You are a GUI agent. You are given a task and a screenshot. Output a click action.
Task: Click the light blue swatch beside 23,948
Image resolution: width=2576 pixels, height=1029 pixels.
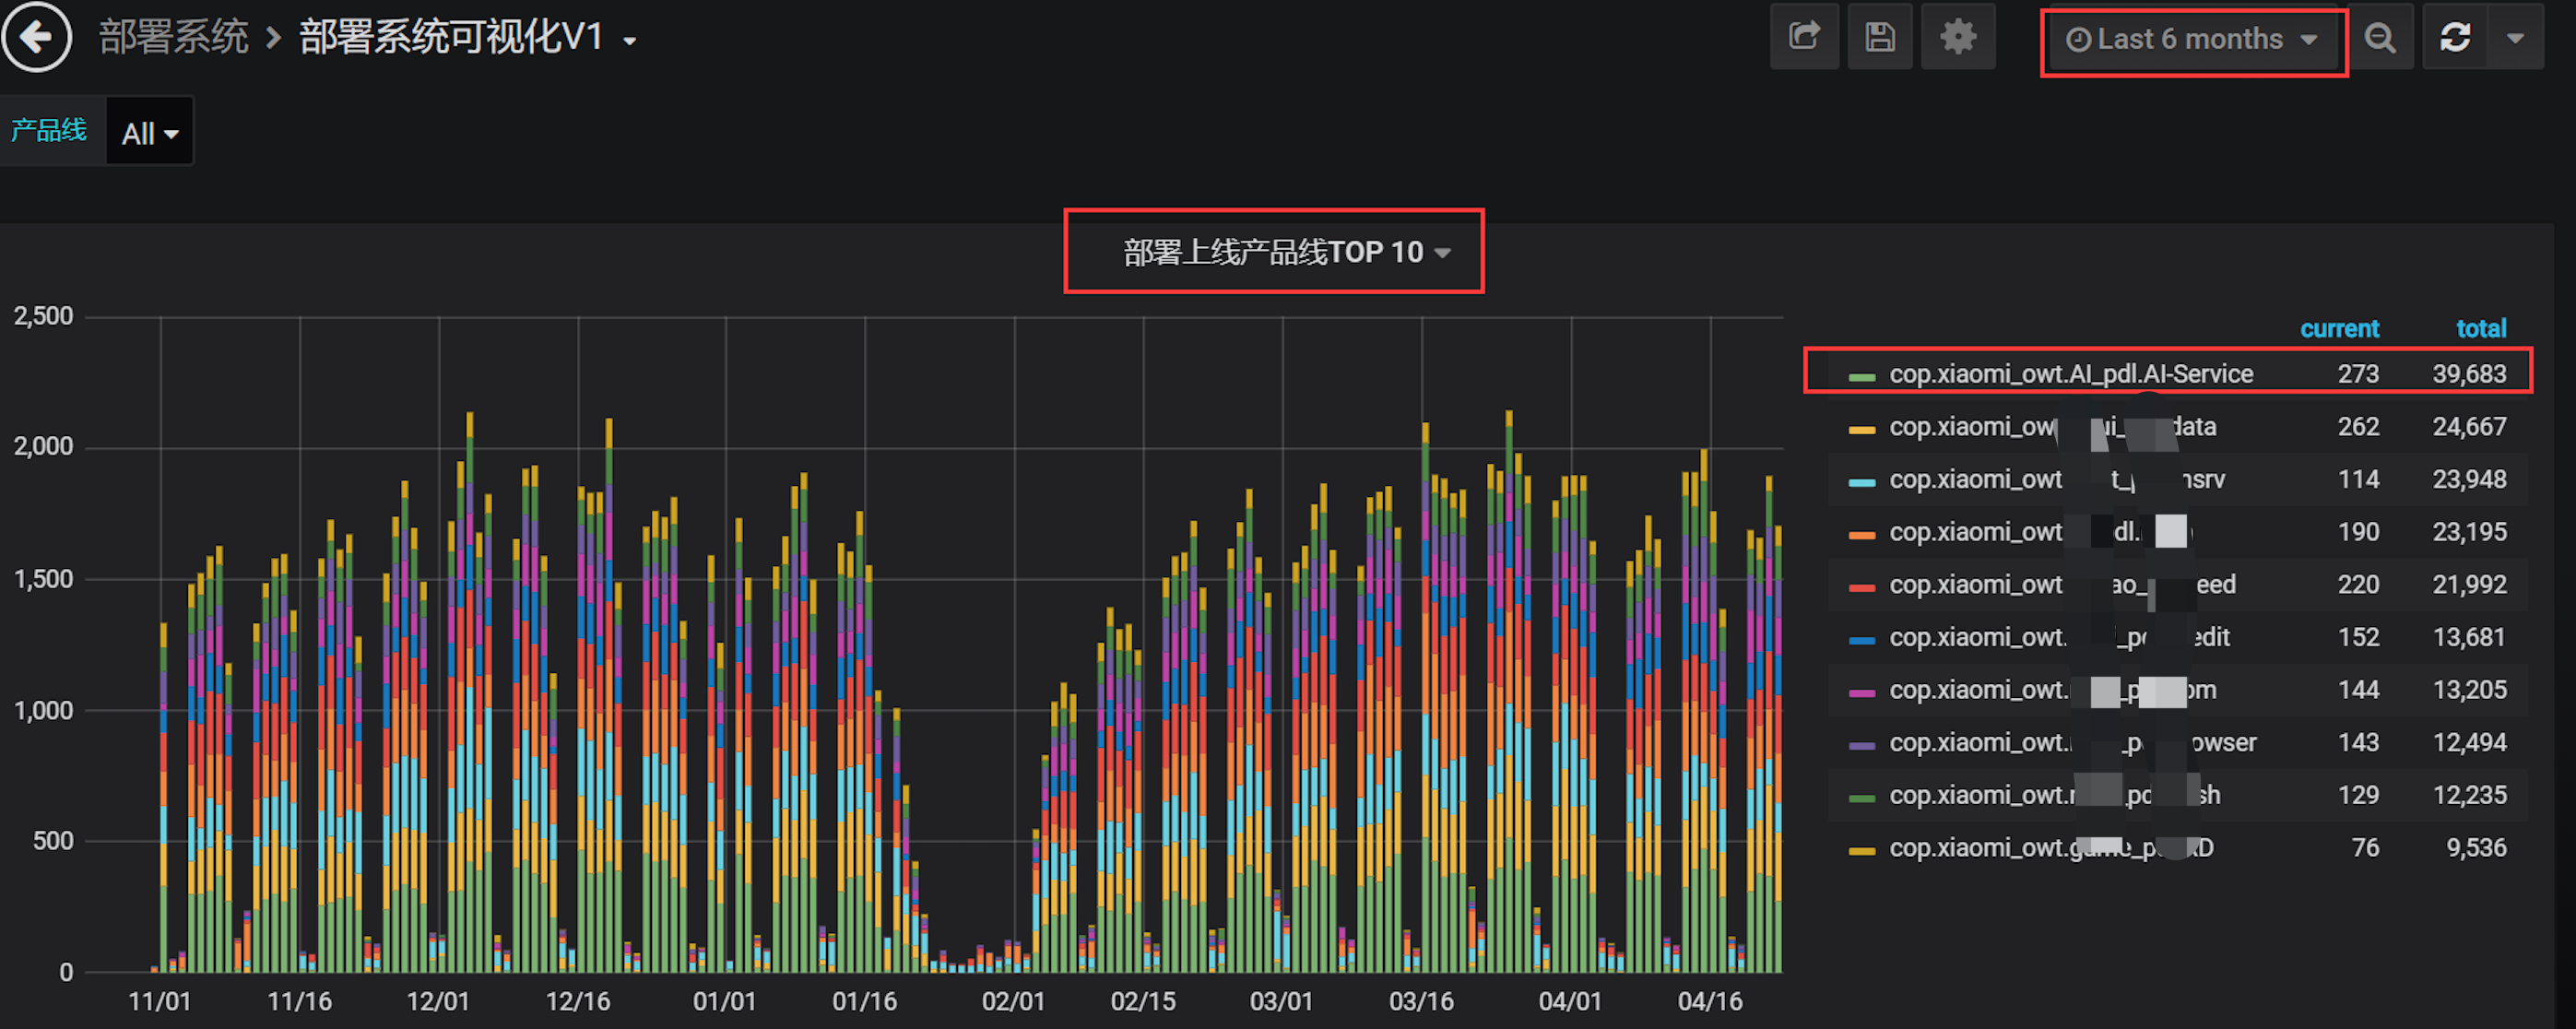tap(1861, 482)
